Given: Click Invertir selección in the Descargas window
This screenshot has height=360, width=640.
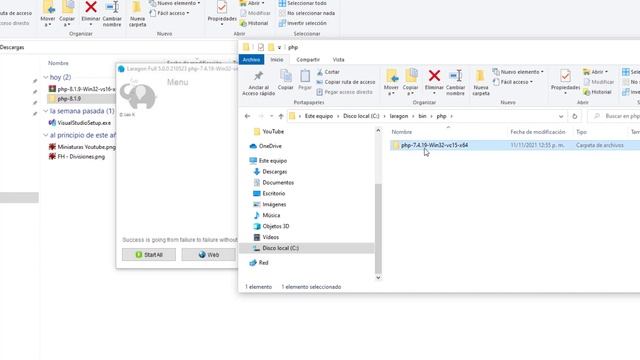Looking at the screenshot, I should coord(302,23).
